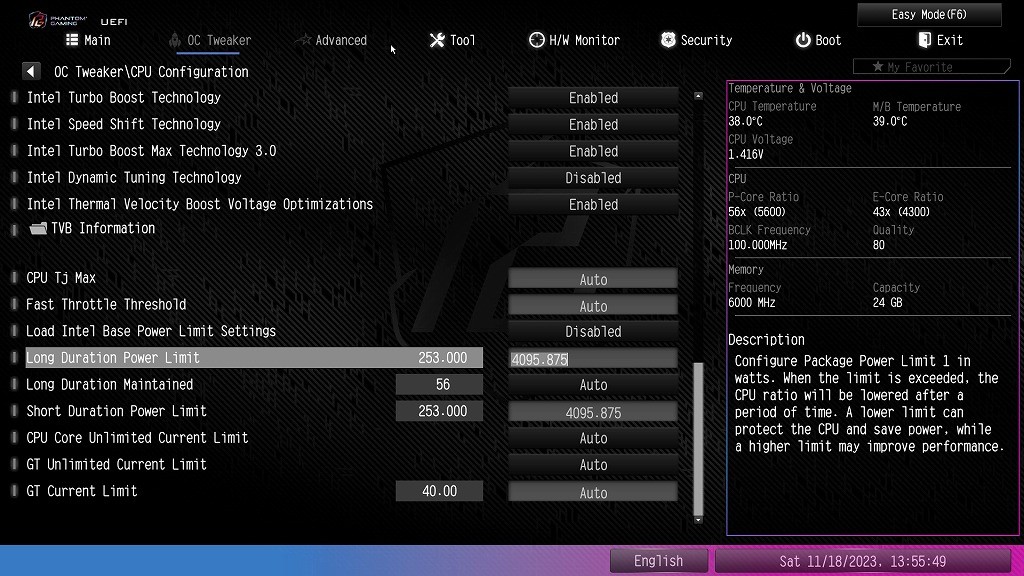Click the settings list scrollbar thumb
The height and width of the screenshot is (576, 1024).
698,439
